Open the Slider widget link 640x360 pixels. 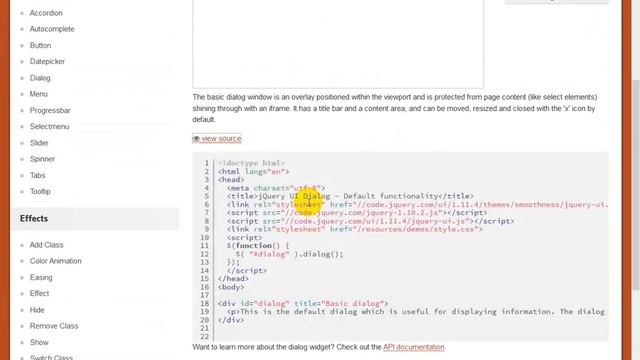click(39, 143)
